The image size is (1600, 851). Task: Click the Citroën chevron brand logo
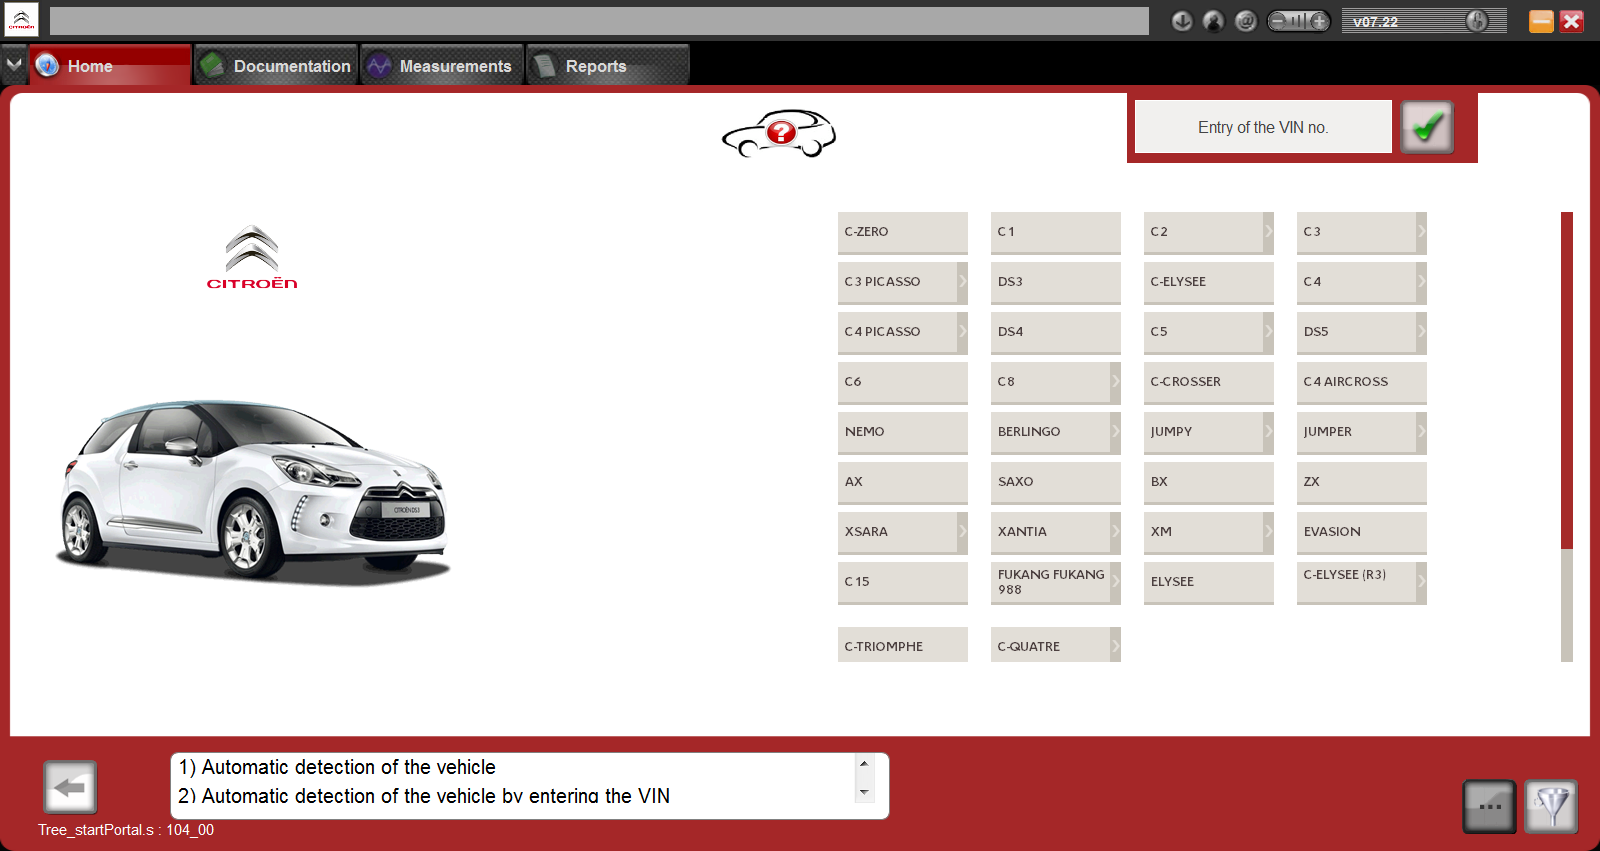(x=252, y=257)
